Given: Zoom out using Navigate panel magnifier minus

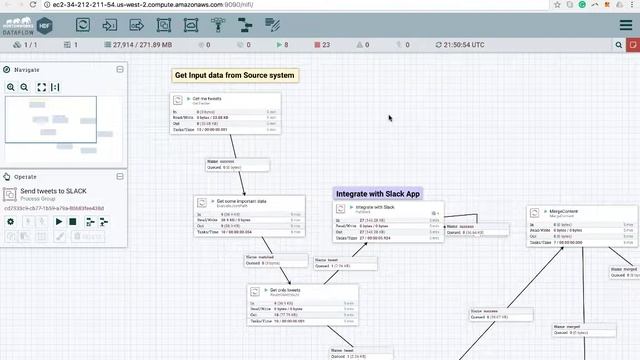Looking at the screenshot, I should (24, 87).
